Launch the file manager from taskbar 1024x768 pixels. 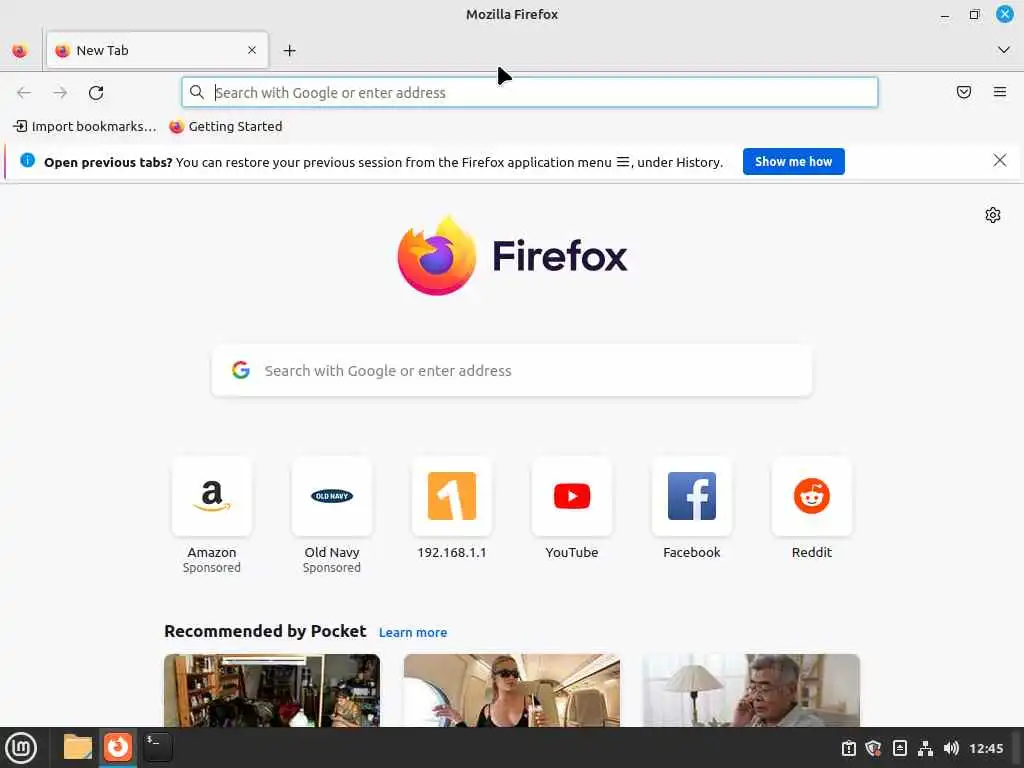[78, 747]
